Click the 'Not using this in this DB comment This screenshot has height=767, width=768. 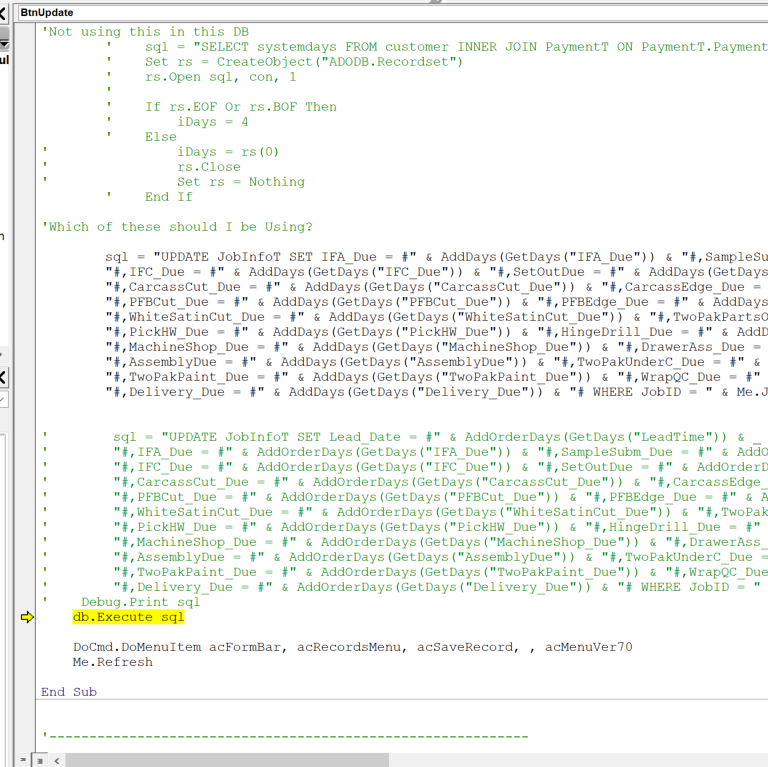coord(145,32)
